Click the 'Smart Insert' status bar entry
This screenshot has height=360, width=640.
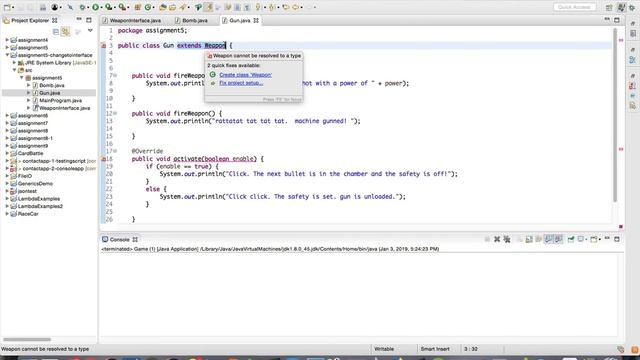[435, 349]
